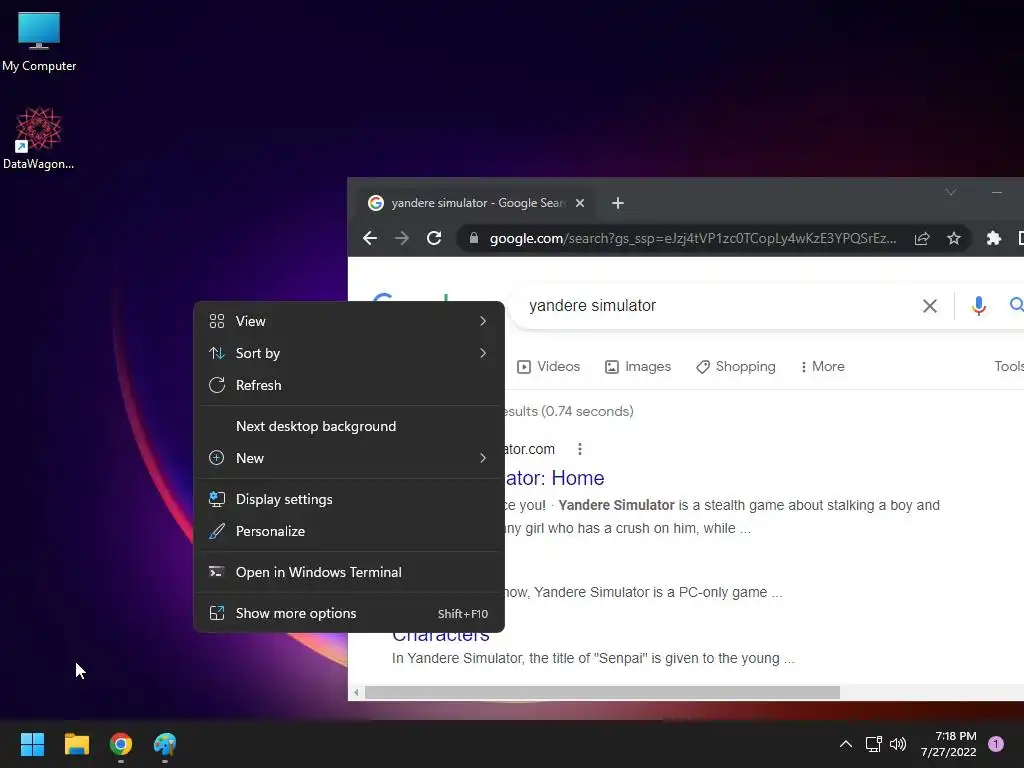Clear the Google search box
The image size is (1024, 768).
pyautogui.click(x=929, y=306)
